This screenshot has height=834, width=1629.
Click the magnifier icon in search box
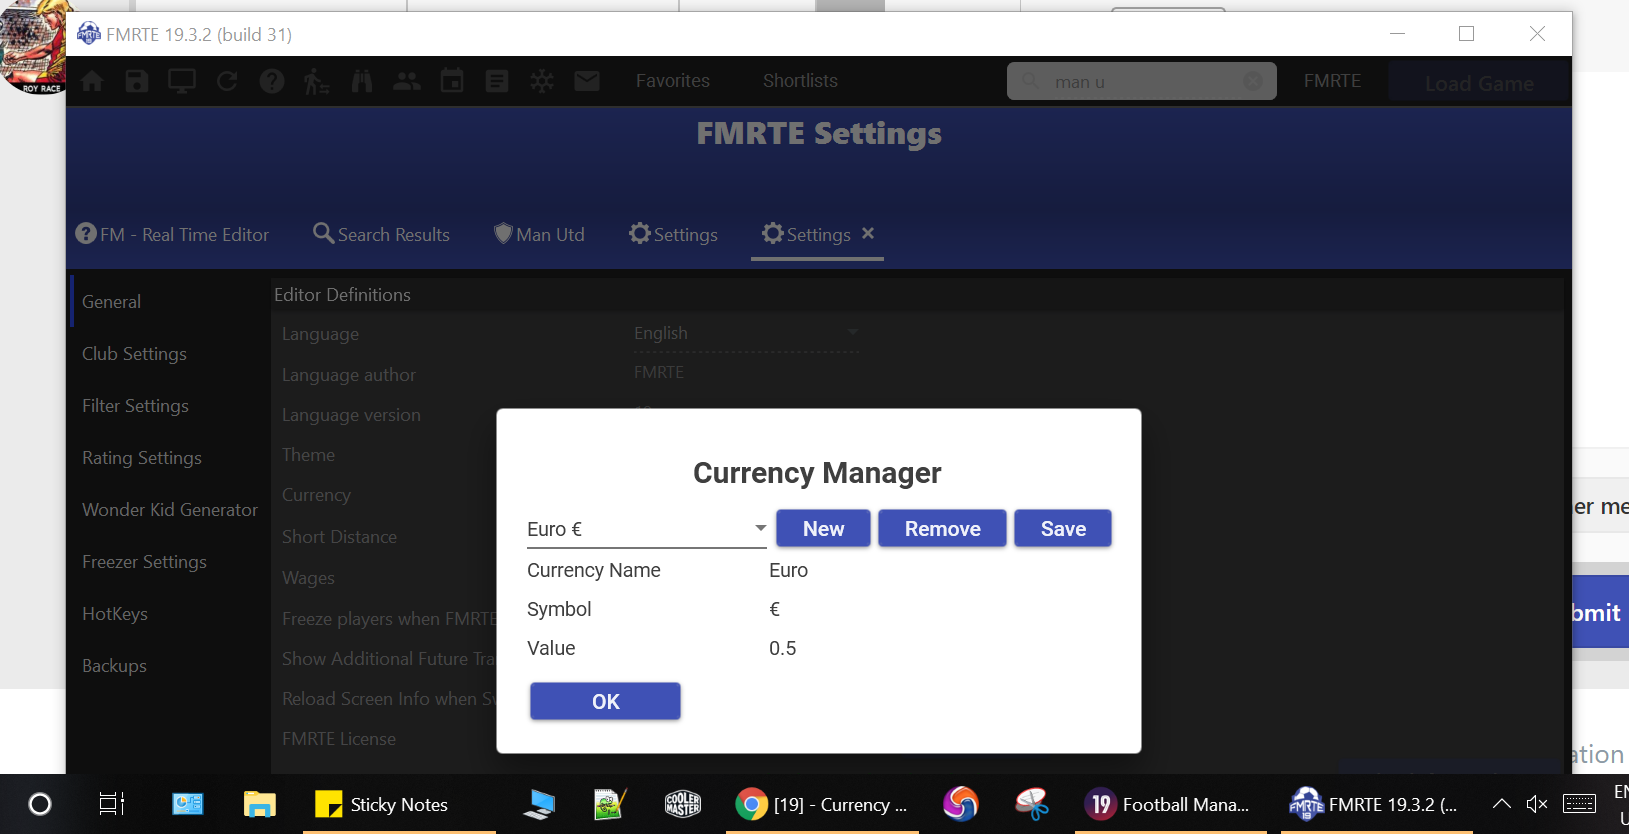click(x=1030, y=80)
